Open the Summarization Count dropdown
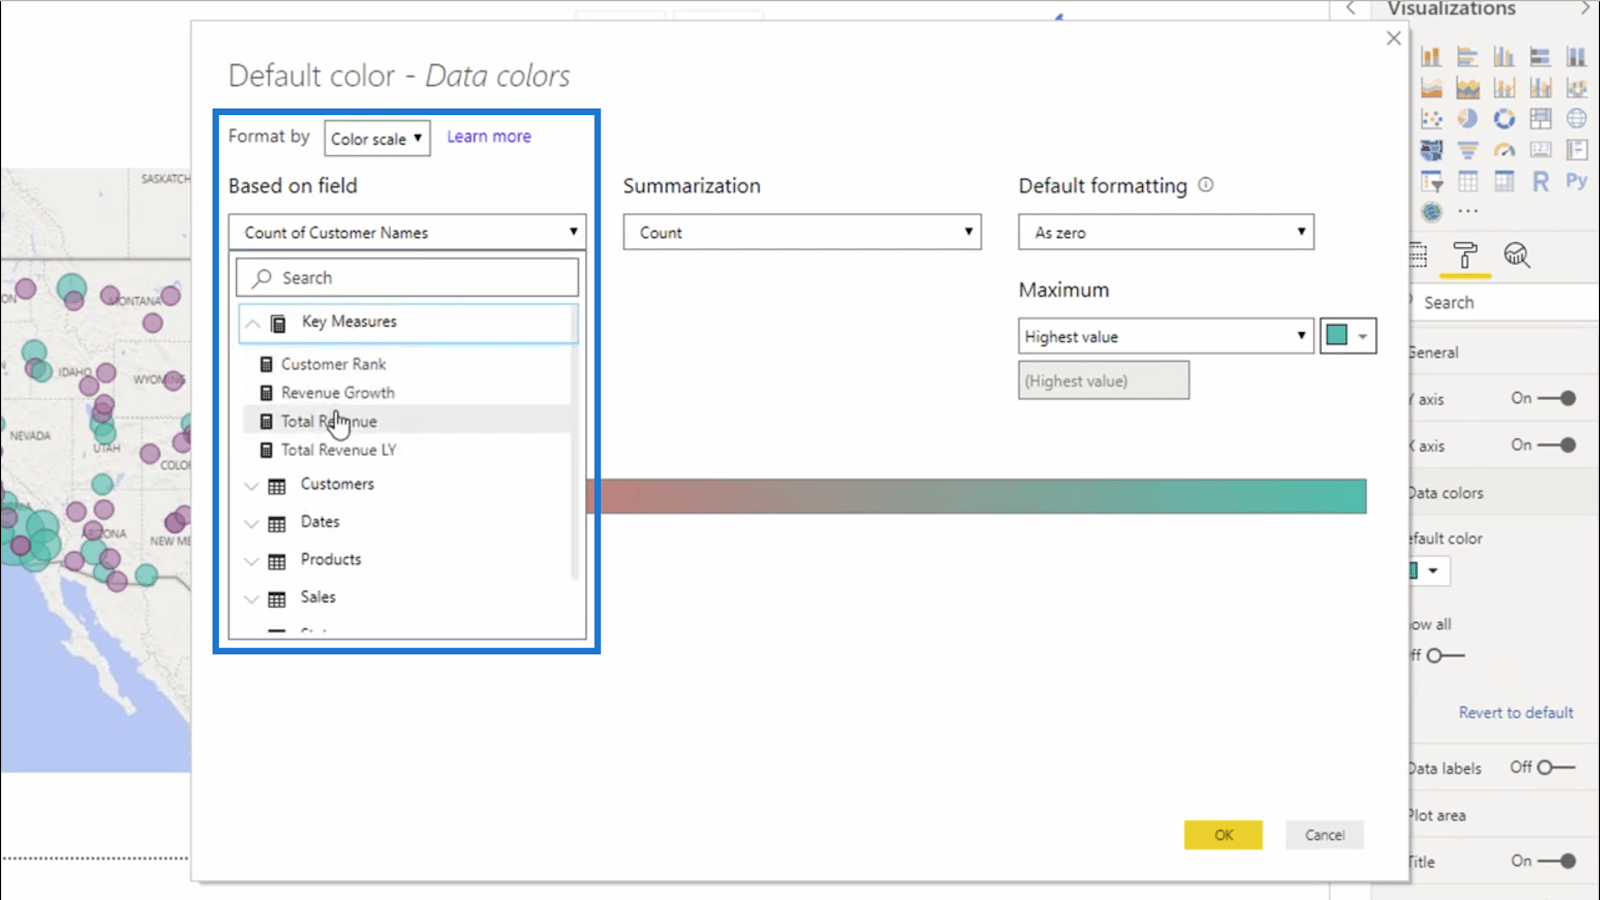The width and height of the screenshot is (1600, 900). 802,232
